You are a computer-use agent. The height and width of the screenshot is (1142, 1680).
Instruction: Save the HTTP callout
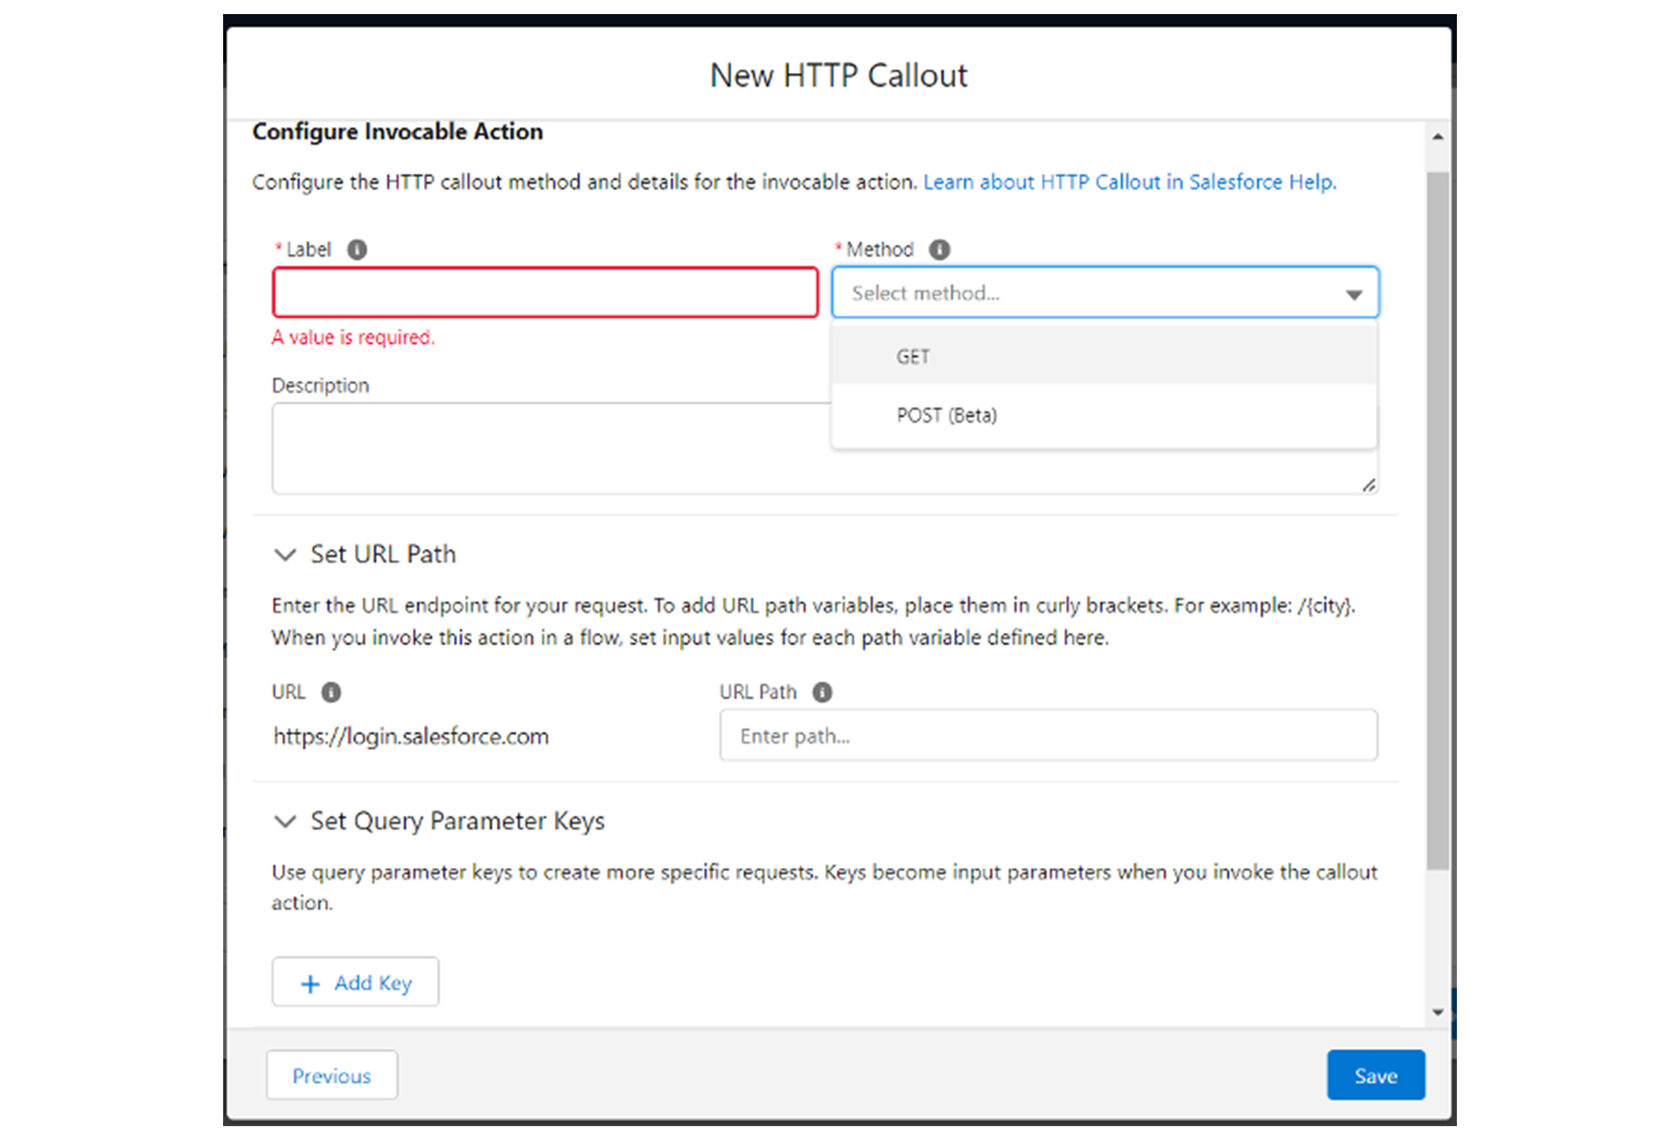tap(1375, 1075)
